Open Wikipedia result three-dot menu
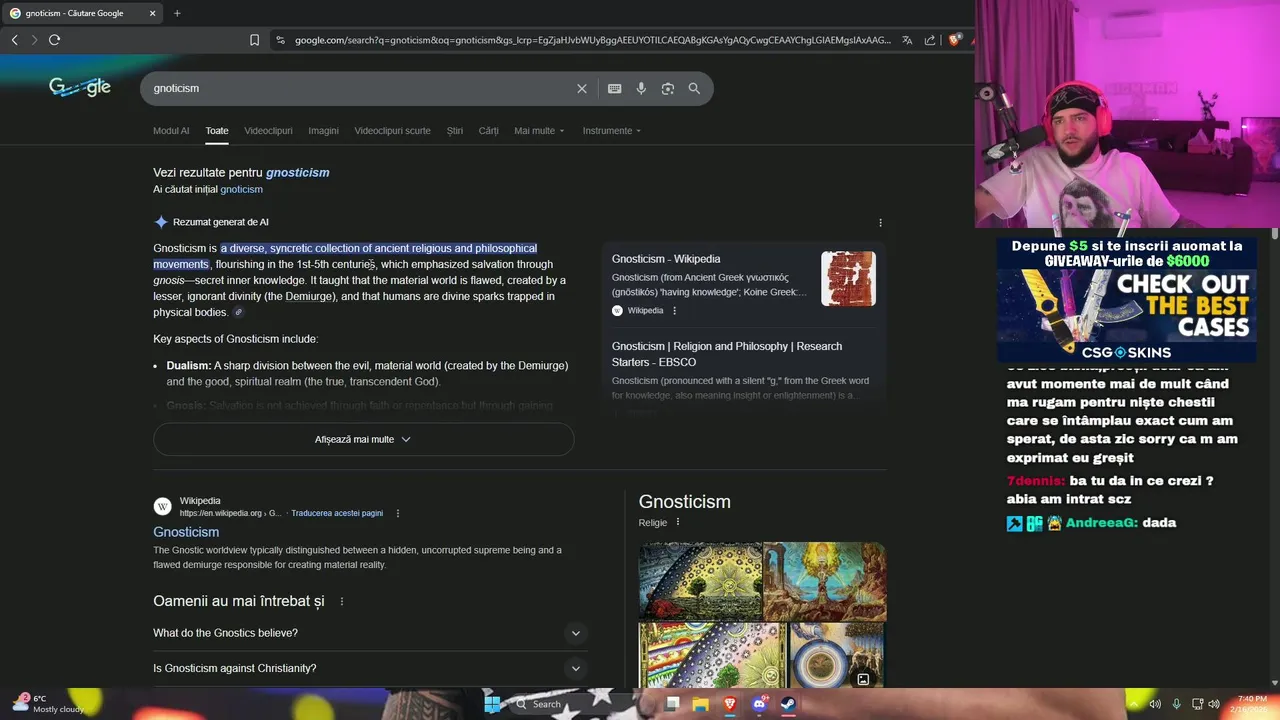 (397, 513)
